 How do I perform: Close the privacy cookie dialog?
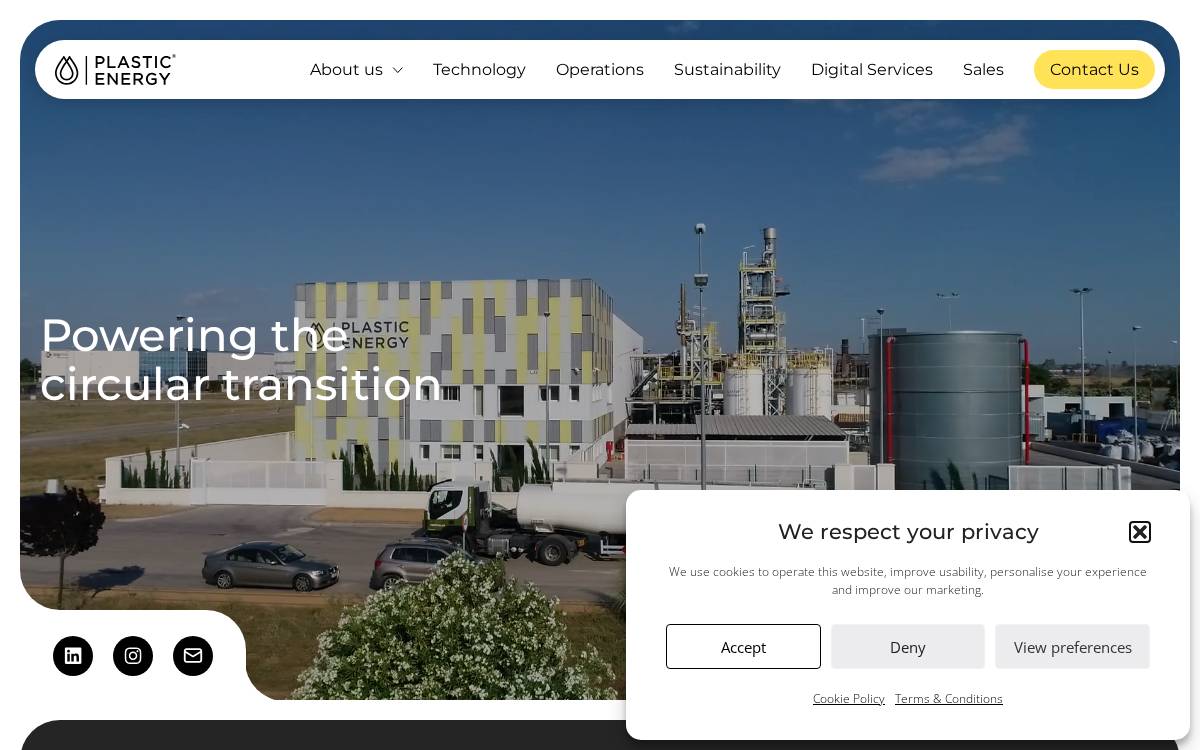[x=1140, y=532]
